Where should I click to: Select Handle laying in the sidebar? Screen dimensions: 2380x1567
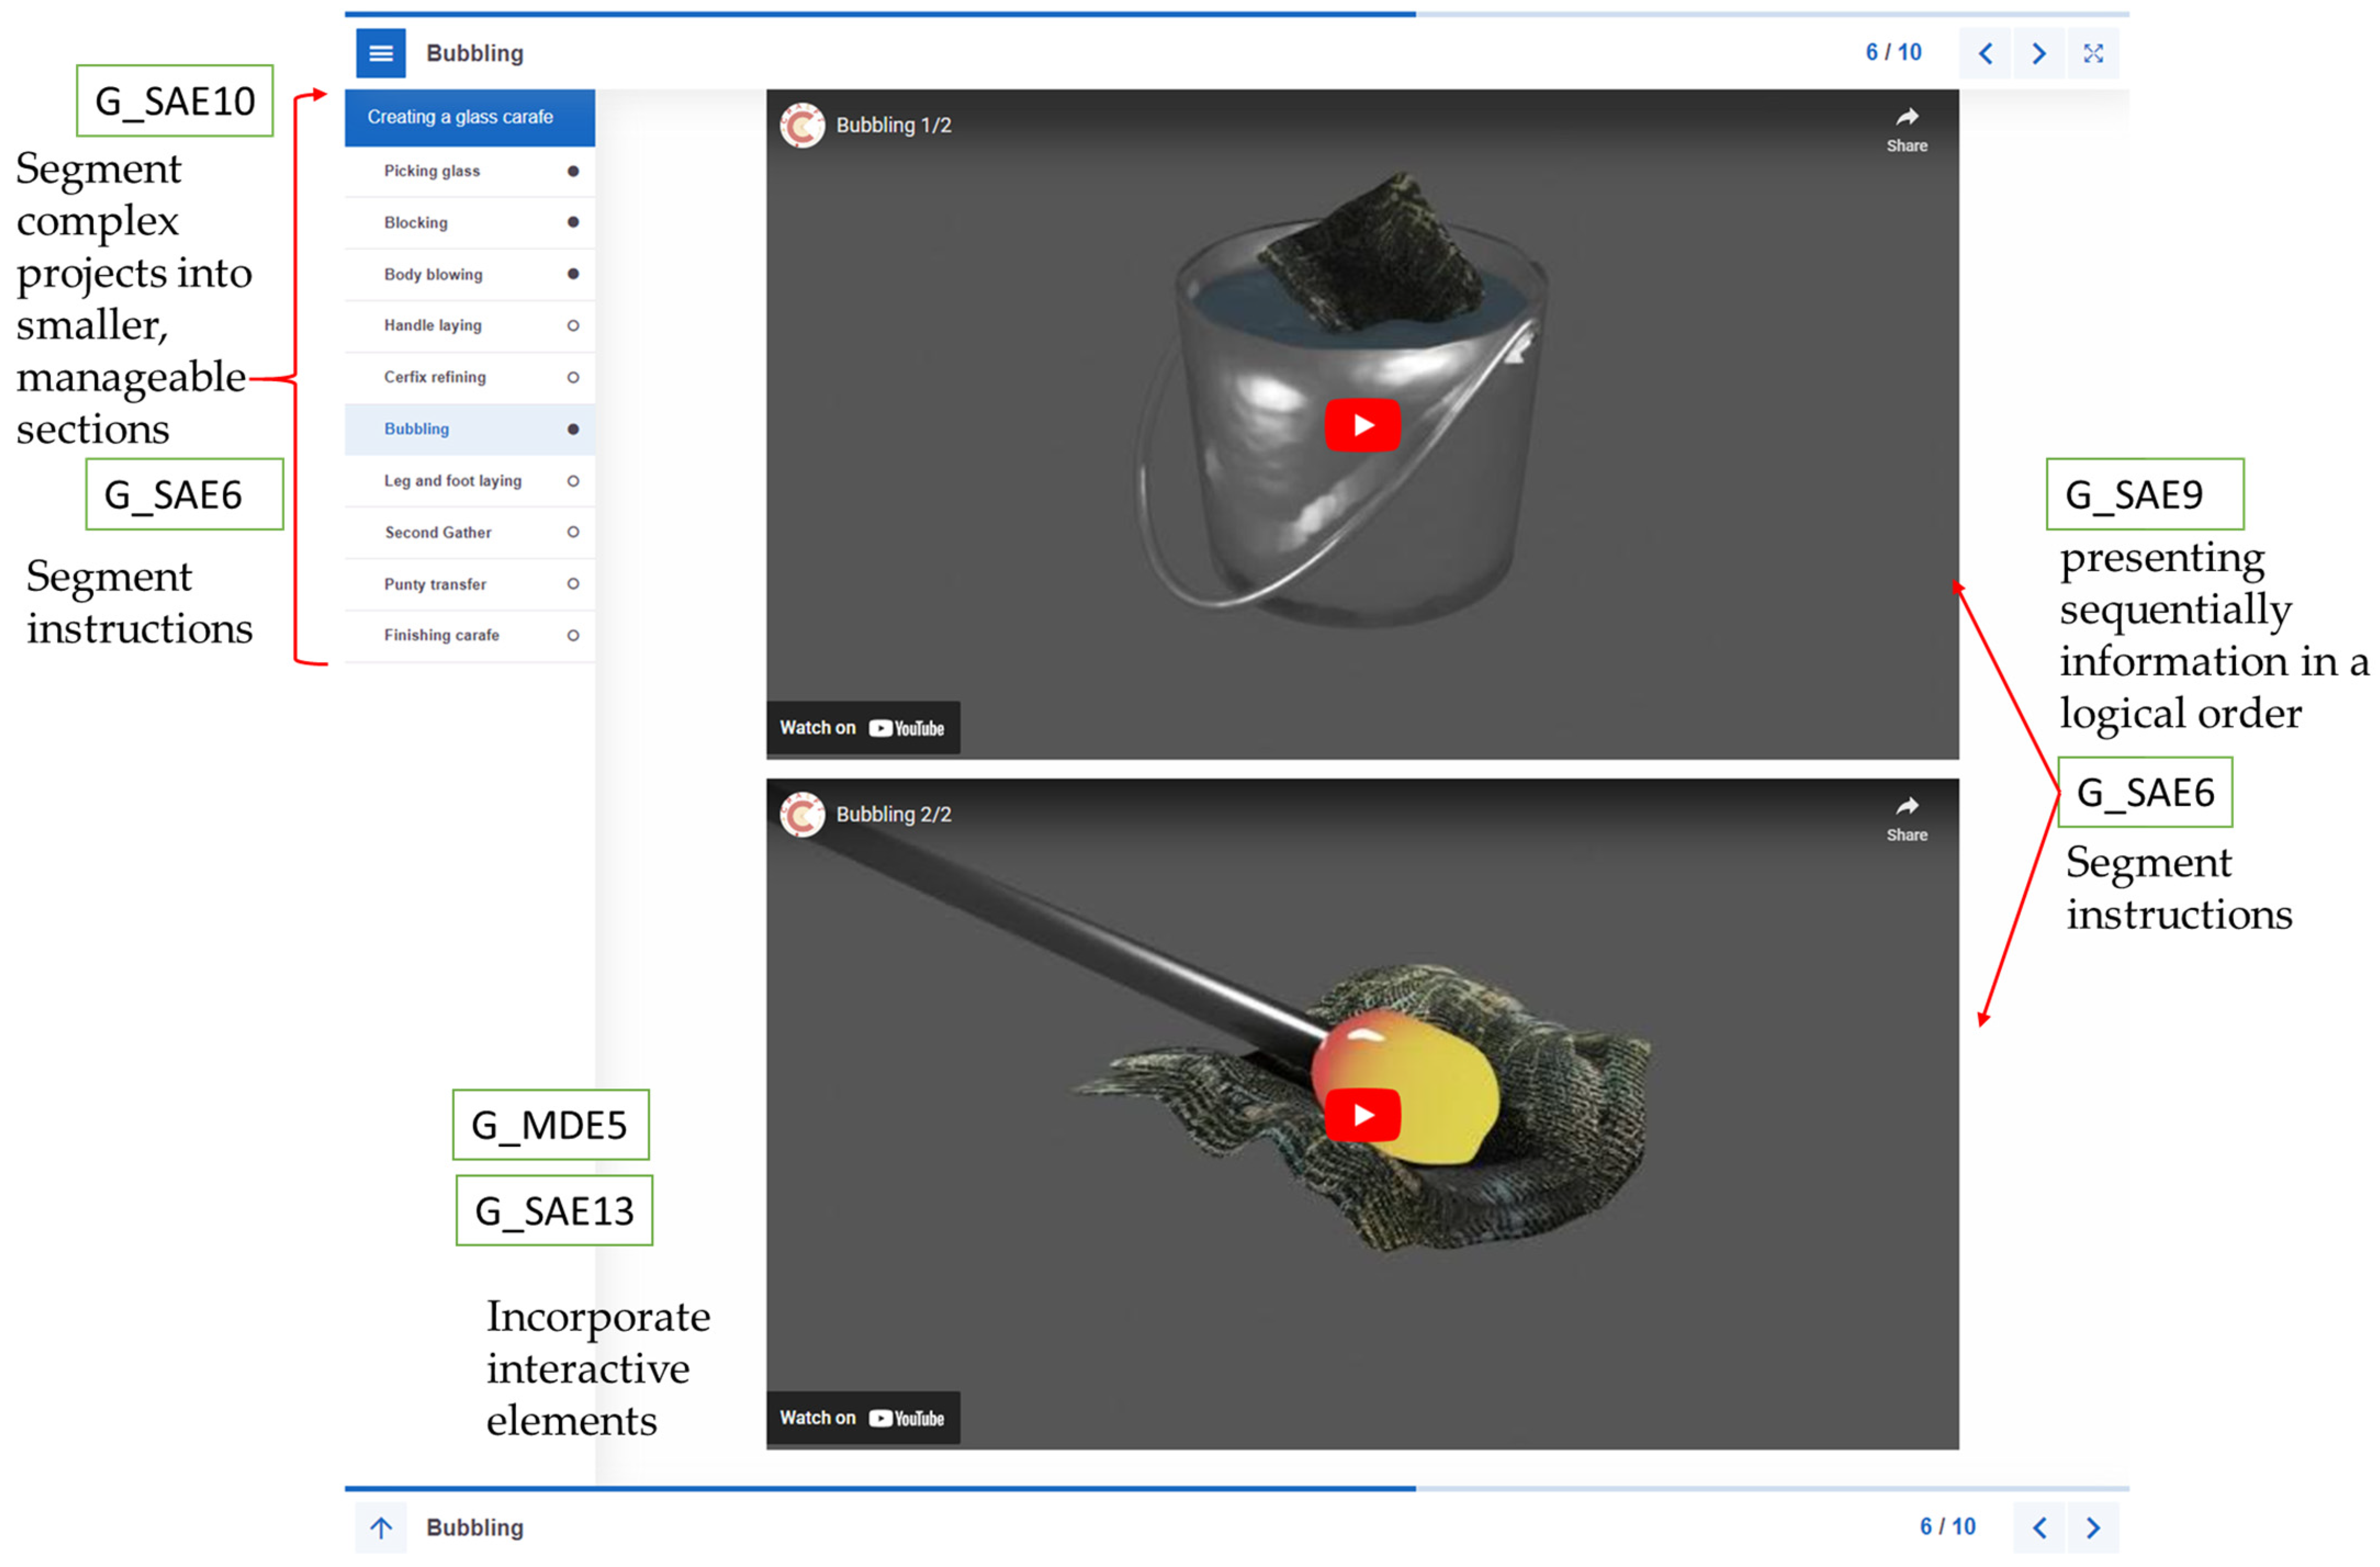[433, 325]
